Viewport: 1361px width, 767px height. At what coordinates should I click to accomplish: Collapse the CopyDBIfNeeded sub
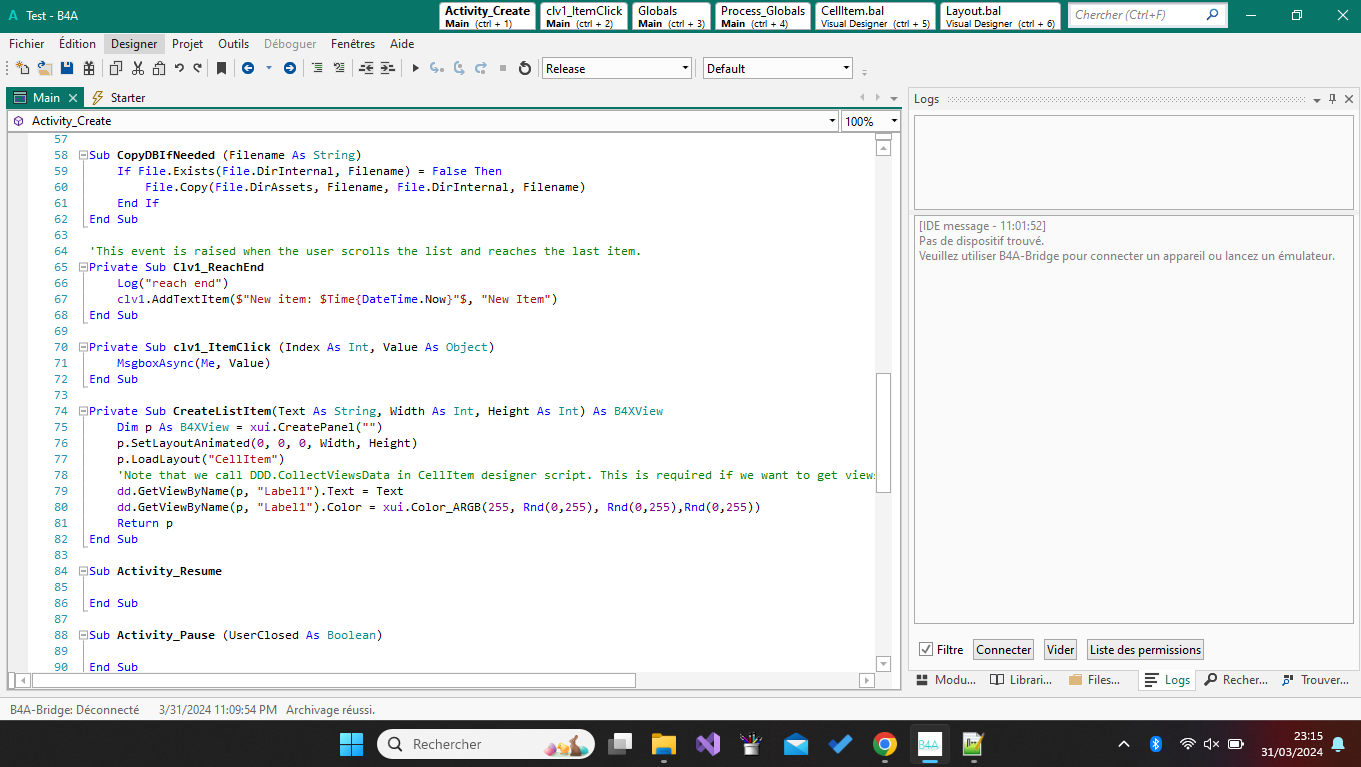[83, 155]
